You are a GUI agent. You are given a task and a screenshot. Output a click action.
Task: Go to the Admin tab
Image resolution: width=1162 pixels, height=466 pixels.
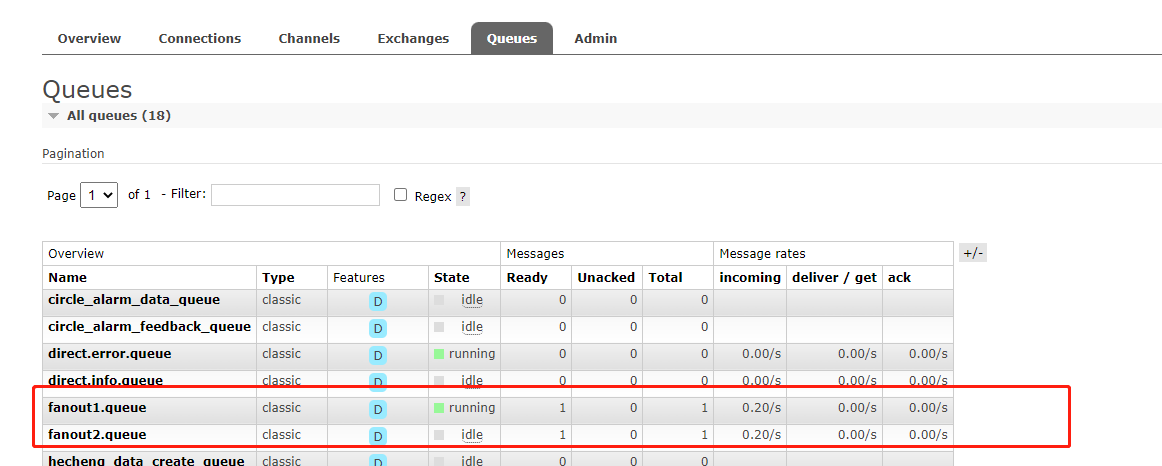595,38
